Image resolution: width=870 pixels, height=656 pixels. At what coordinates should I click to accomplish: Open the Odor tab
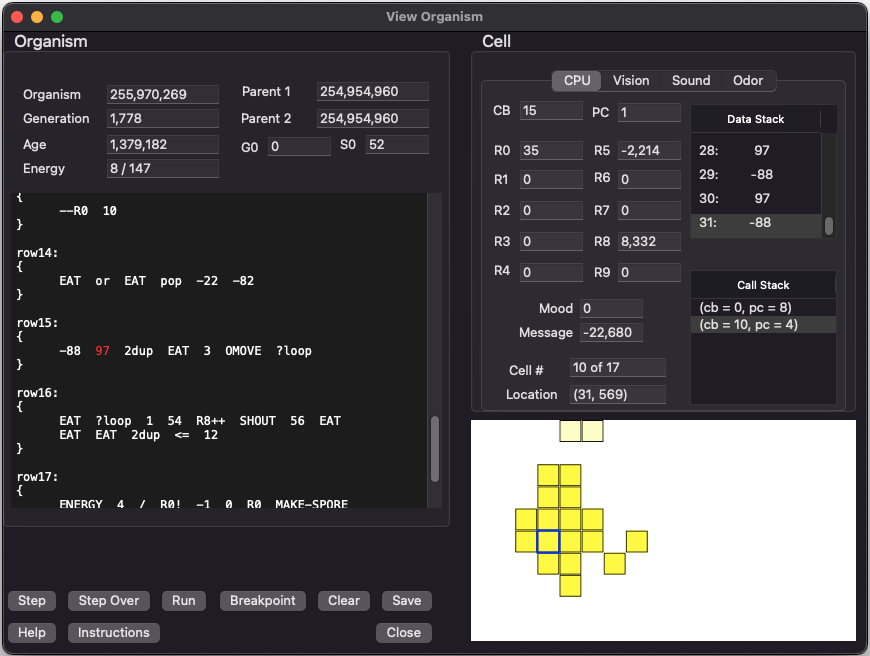click(x=747, y=80)
